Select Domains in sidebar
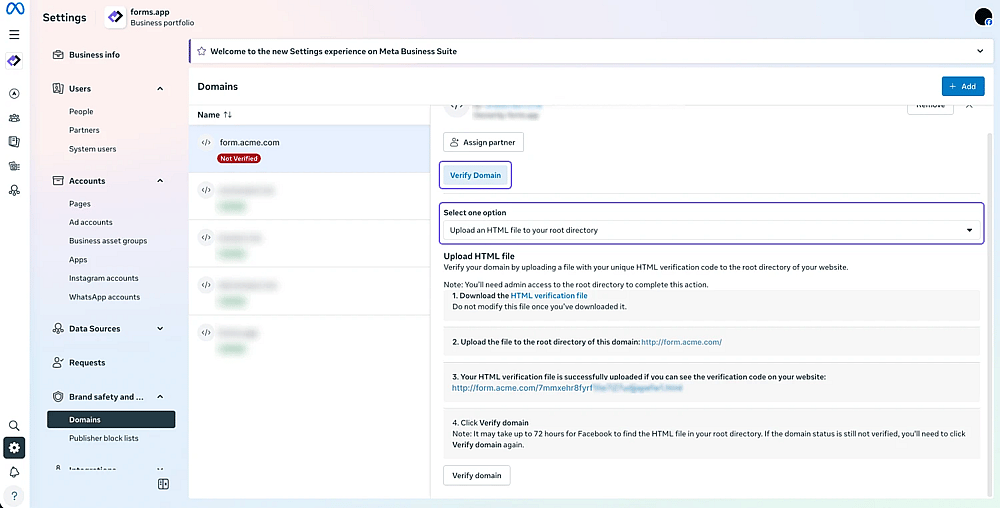 (111, 419)
